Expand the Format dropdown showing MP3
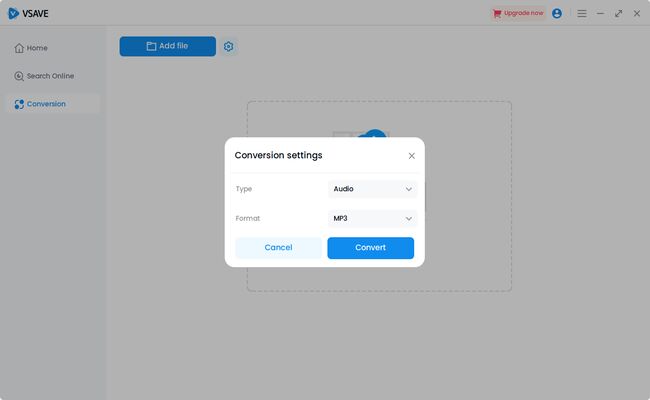This screenshot has height=400, width=650. point(372,218)
